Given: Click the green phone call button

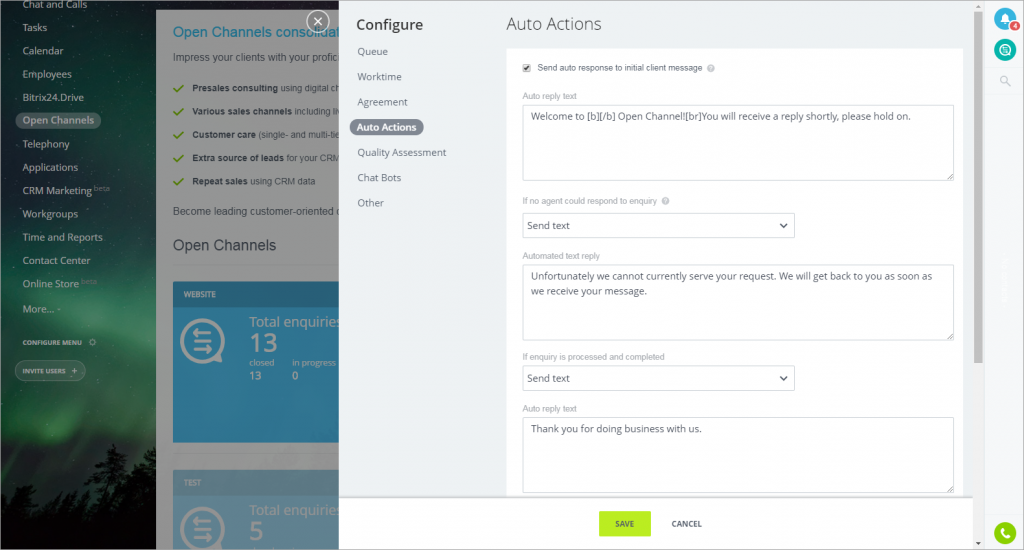Looking at the screenshot, I should [x=1004, y=533].
